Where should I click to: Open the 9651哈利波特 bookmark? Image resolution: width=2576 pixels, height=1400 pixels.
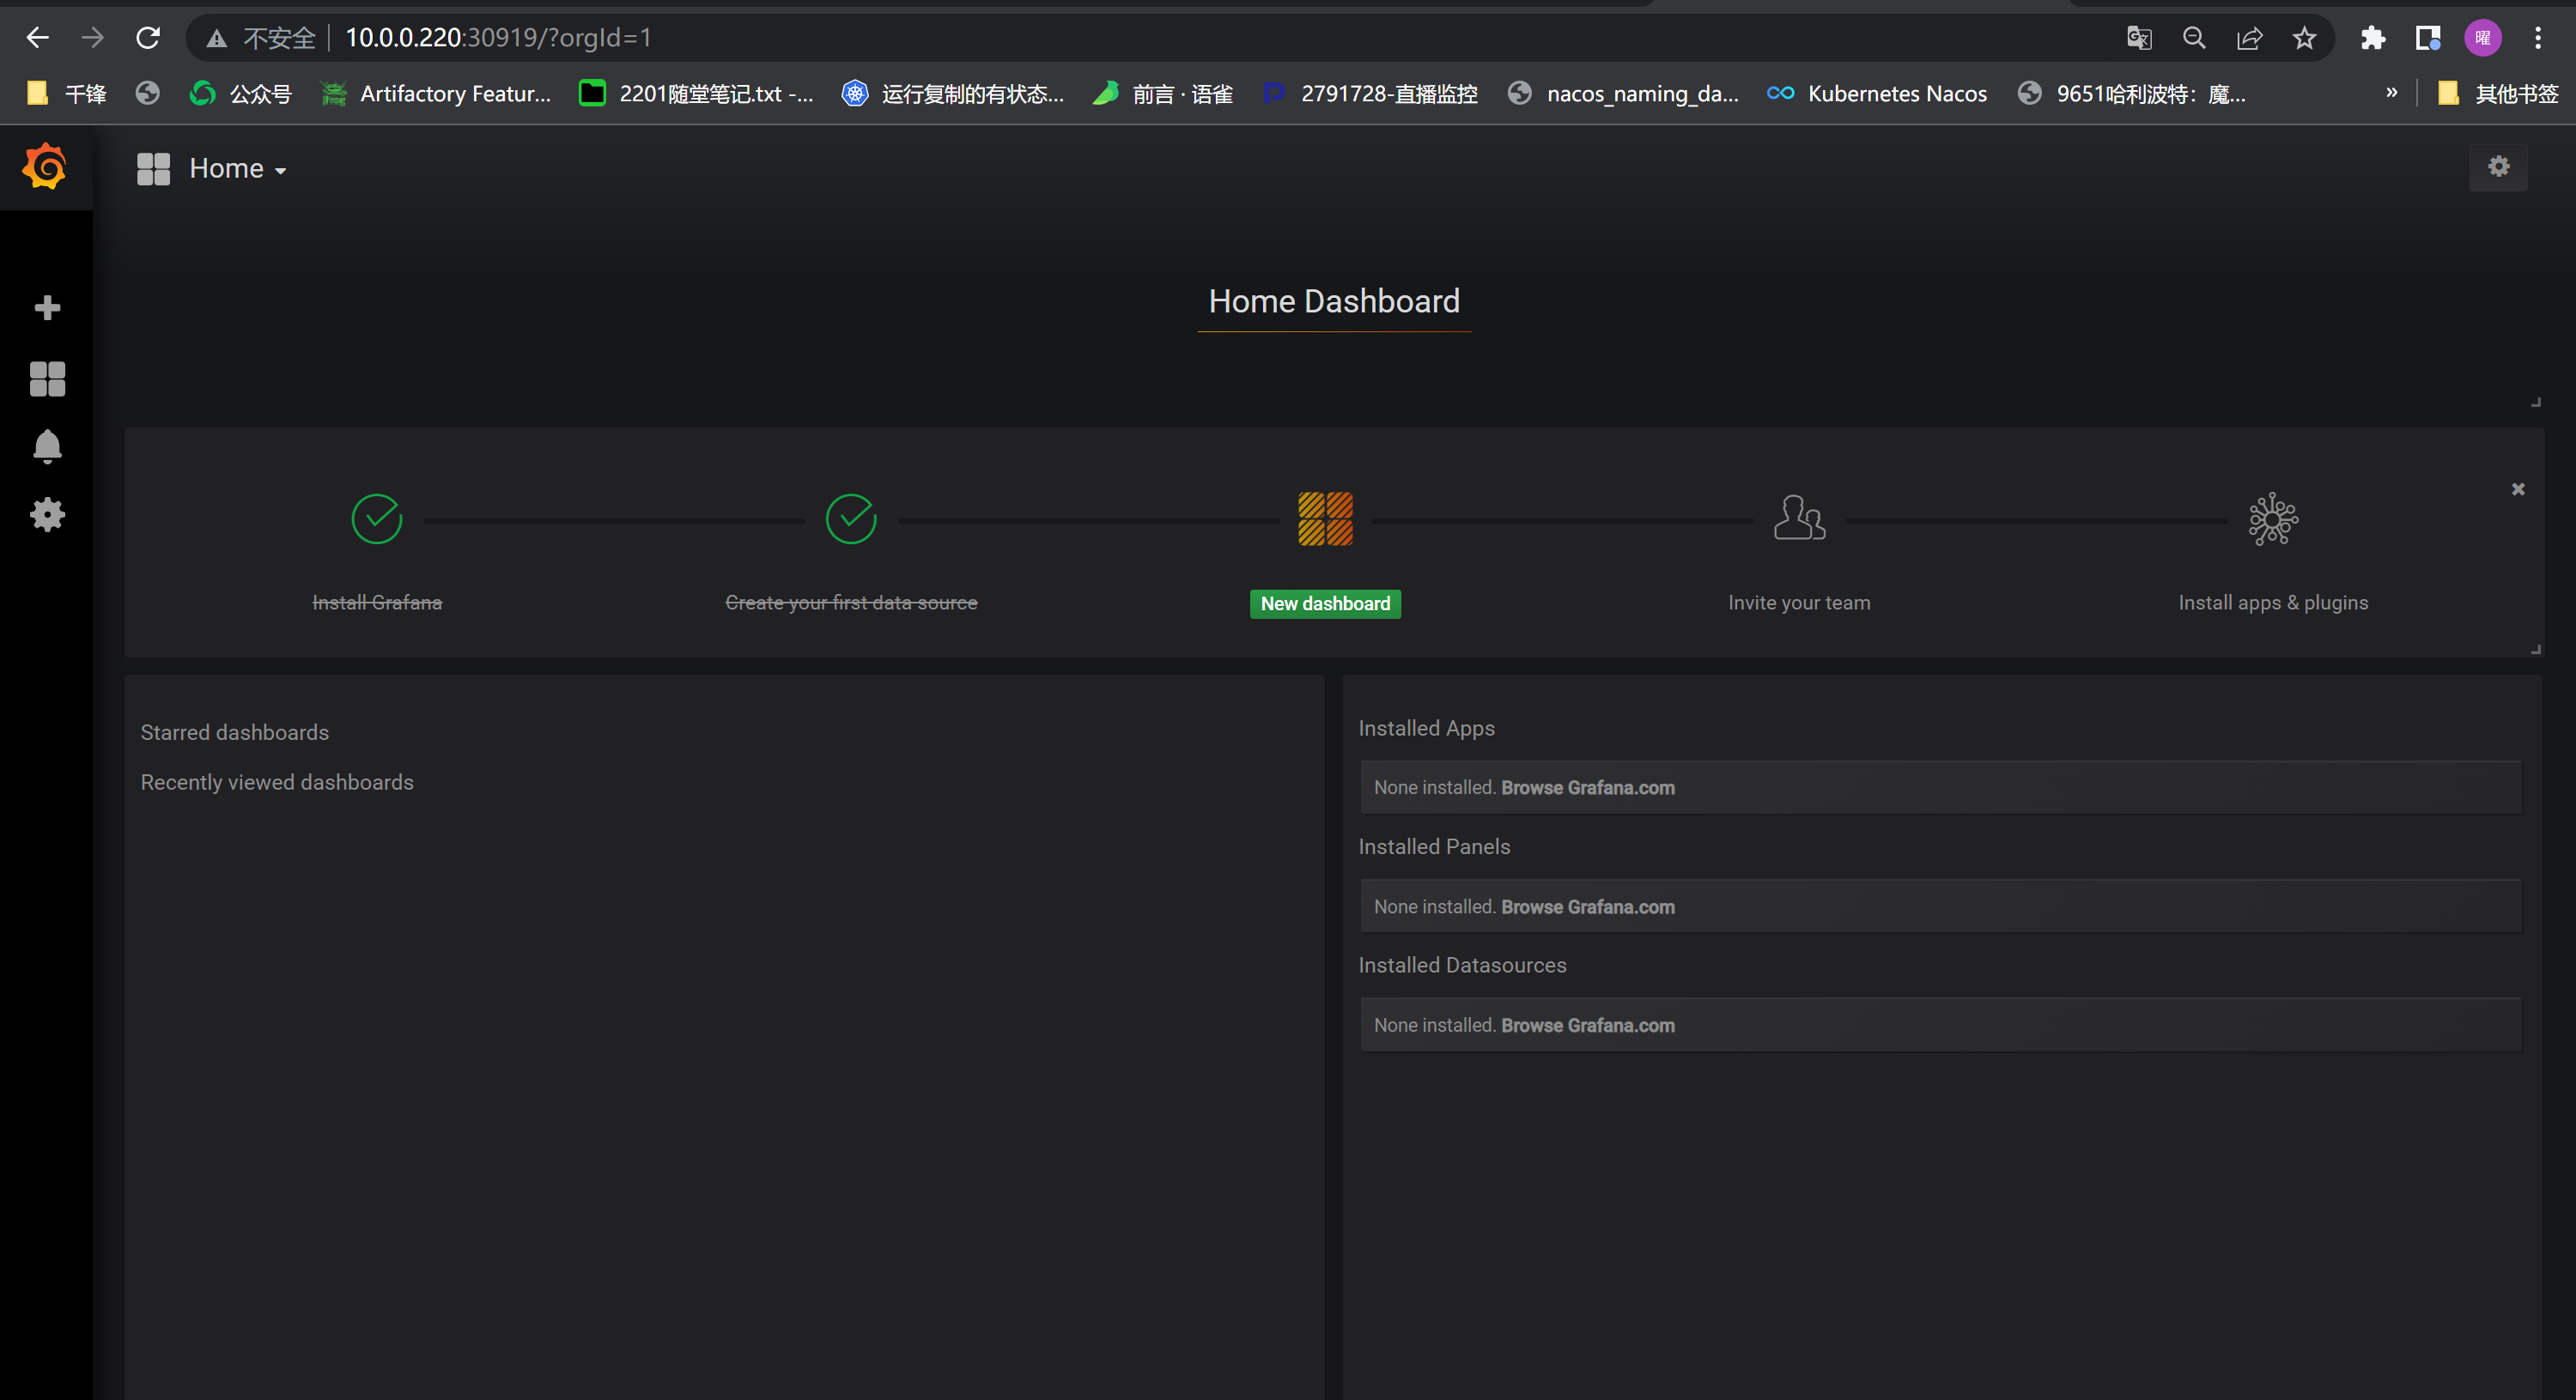pyautogui.click(x=2132, y=94)
